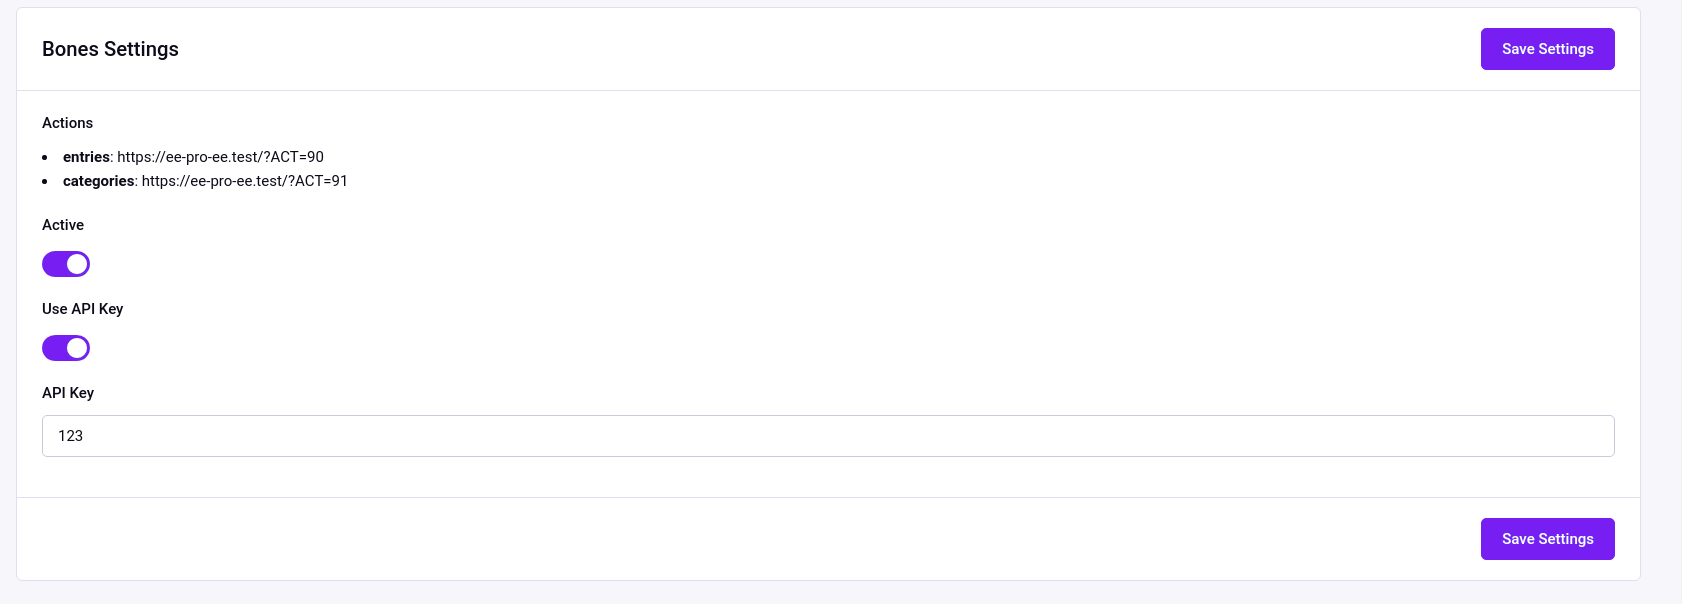Focus the API Key input field
This screenshot has width=1682, height=604.
[x=828, y=436]
